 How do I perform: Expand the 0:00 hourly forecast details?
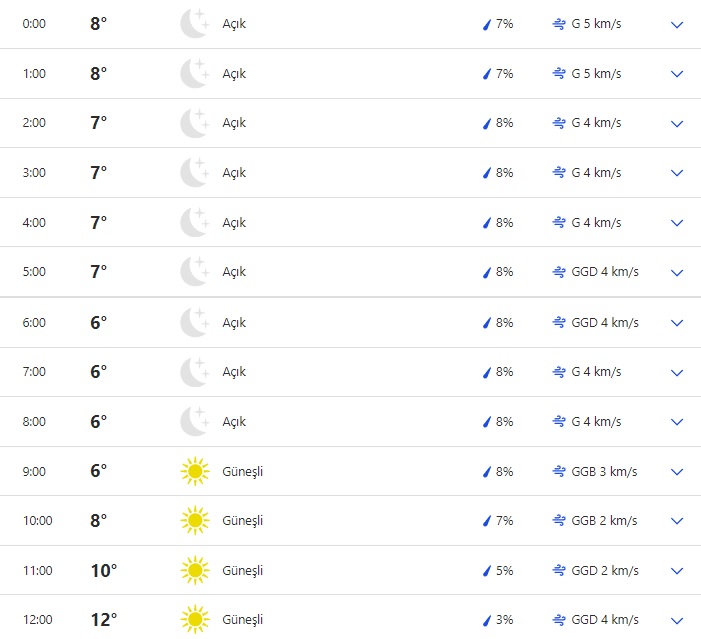point(677,24)
